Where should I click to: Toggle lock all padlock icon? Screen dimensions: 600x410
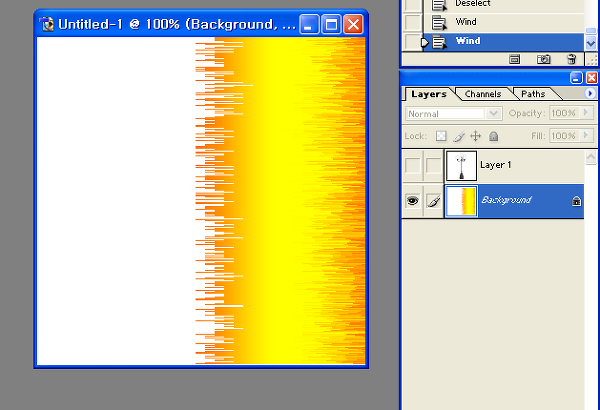pos(494,136)
